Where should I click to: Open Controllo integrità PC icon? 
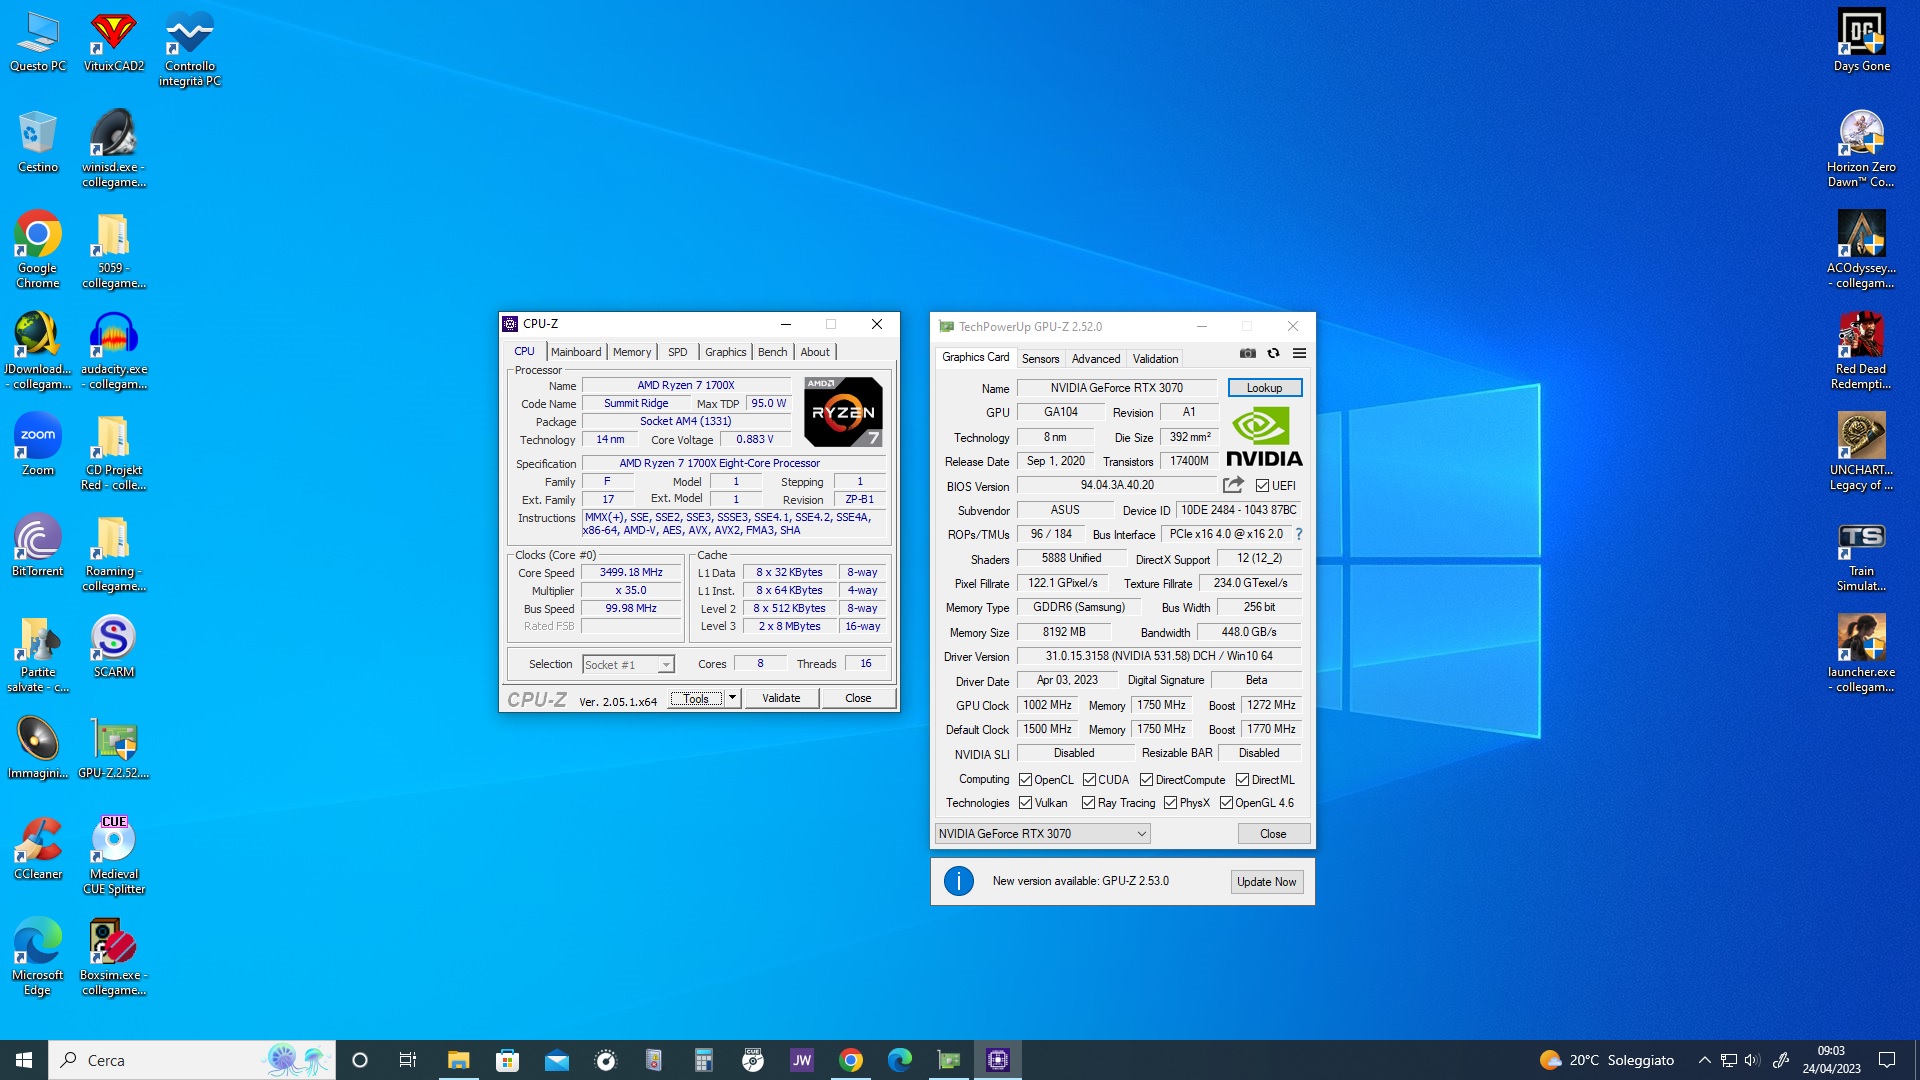point(190,49)
